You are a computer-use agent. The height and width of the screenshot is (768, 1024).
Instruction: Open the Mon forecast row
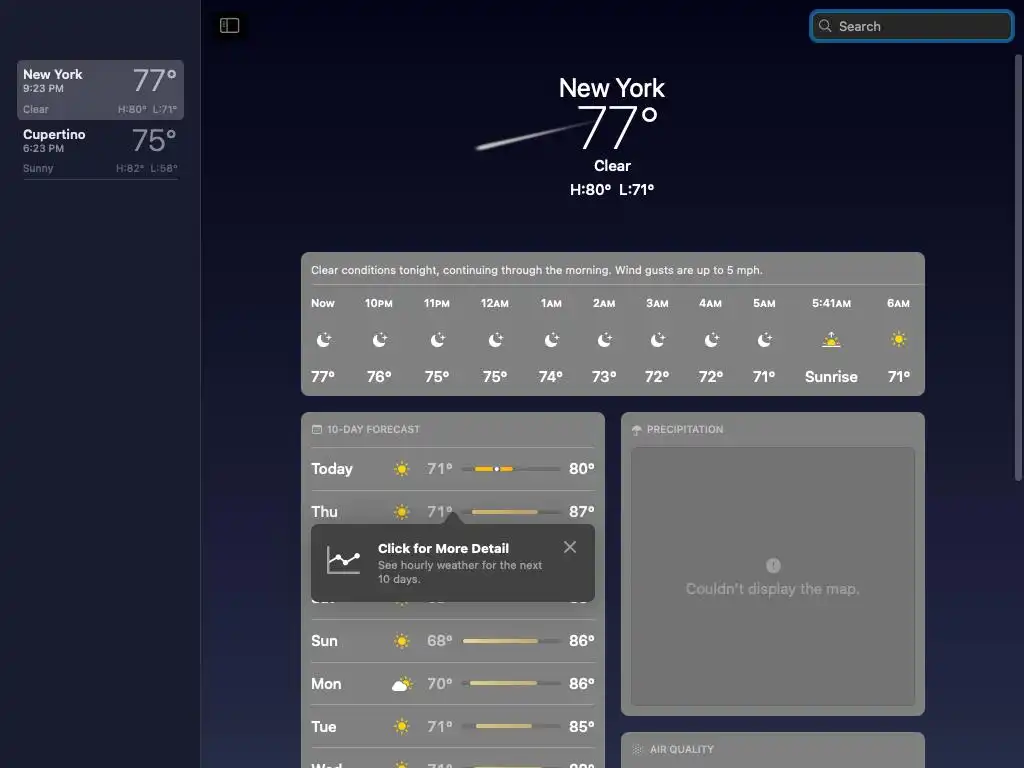(453, 684)
